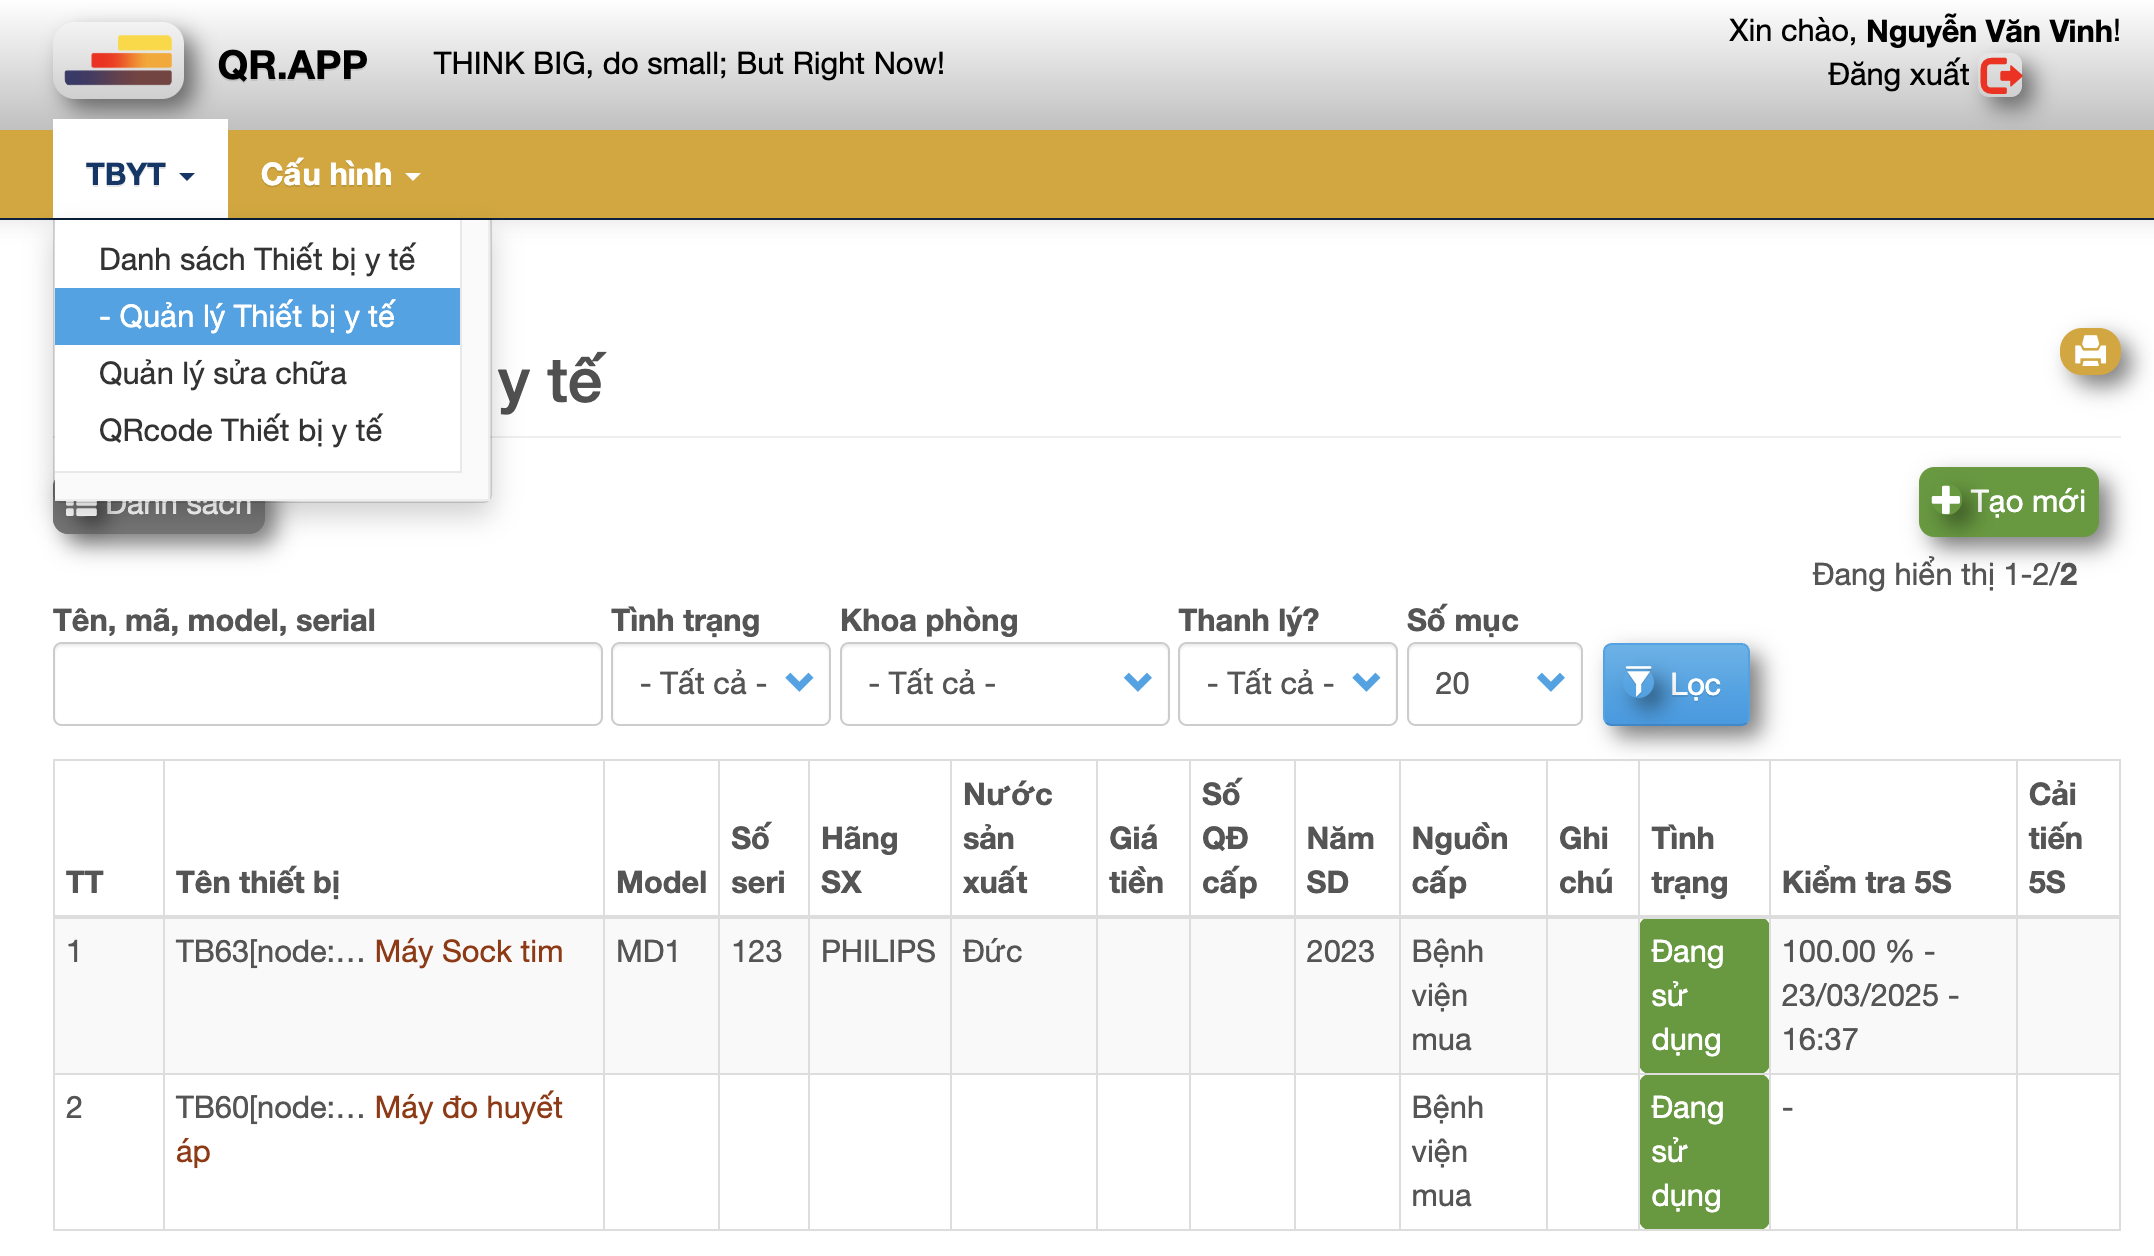Click the funnel icon on Lọc button

(x=1638, y=683)
